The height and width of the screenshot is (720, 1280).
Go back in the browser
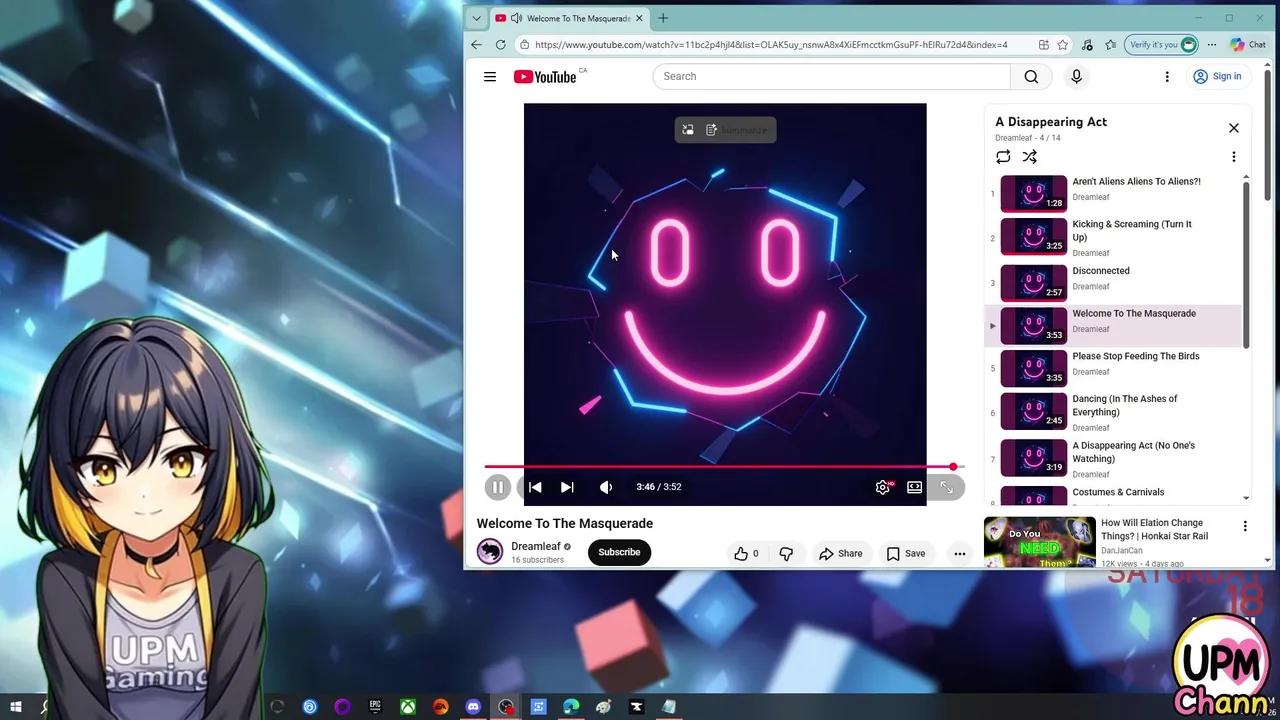pos(477,44)
